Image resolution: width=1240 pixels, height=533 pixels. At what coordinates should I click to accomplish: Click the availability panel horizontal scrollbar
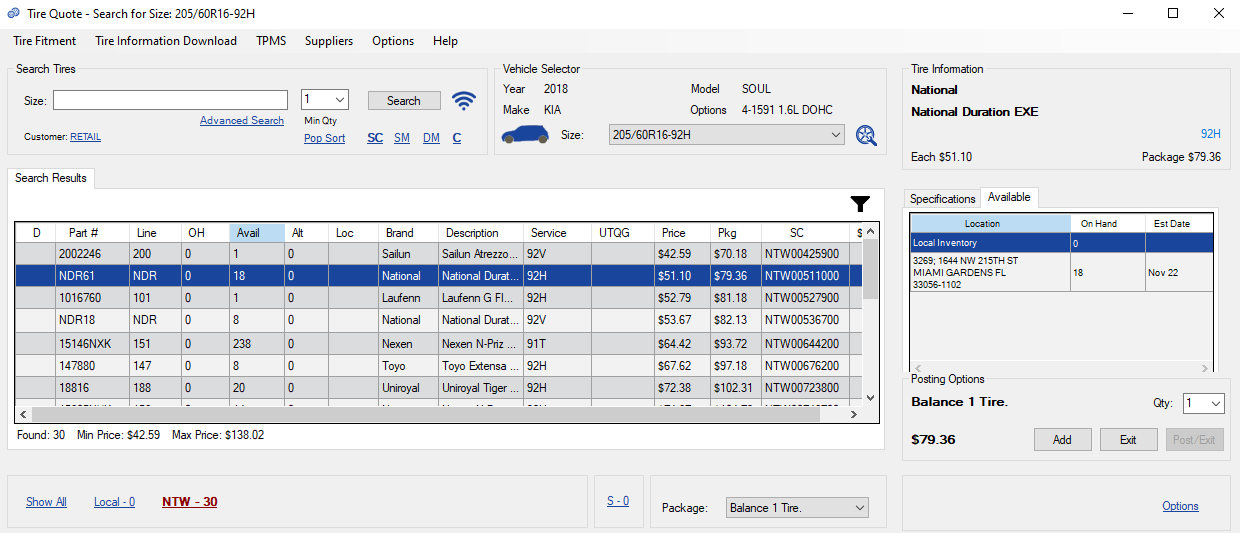[1061, 368]
